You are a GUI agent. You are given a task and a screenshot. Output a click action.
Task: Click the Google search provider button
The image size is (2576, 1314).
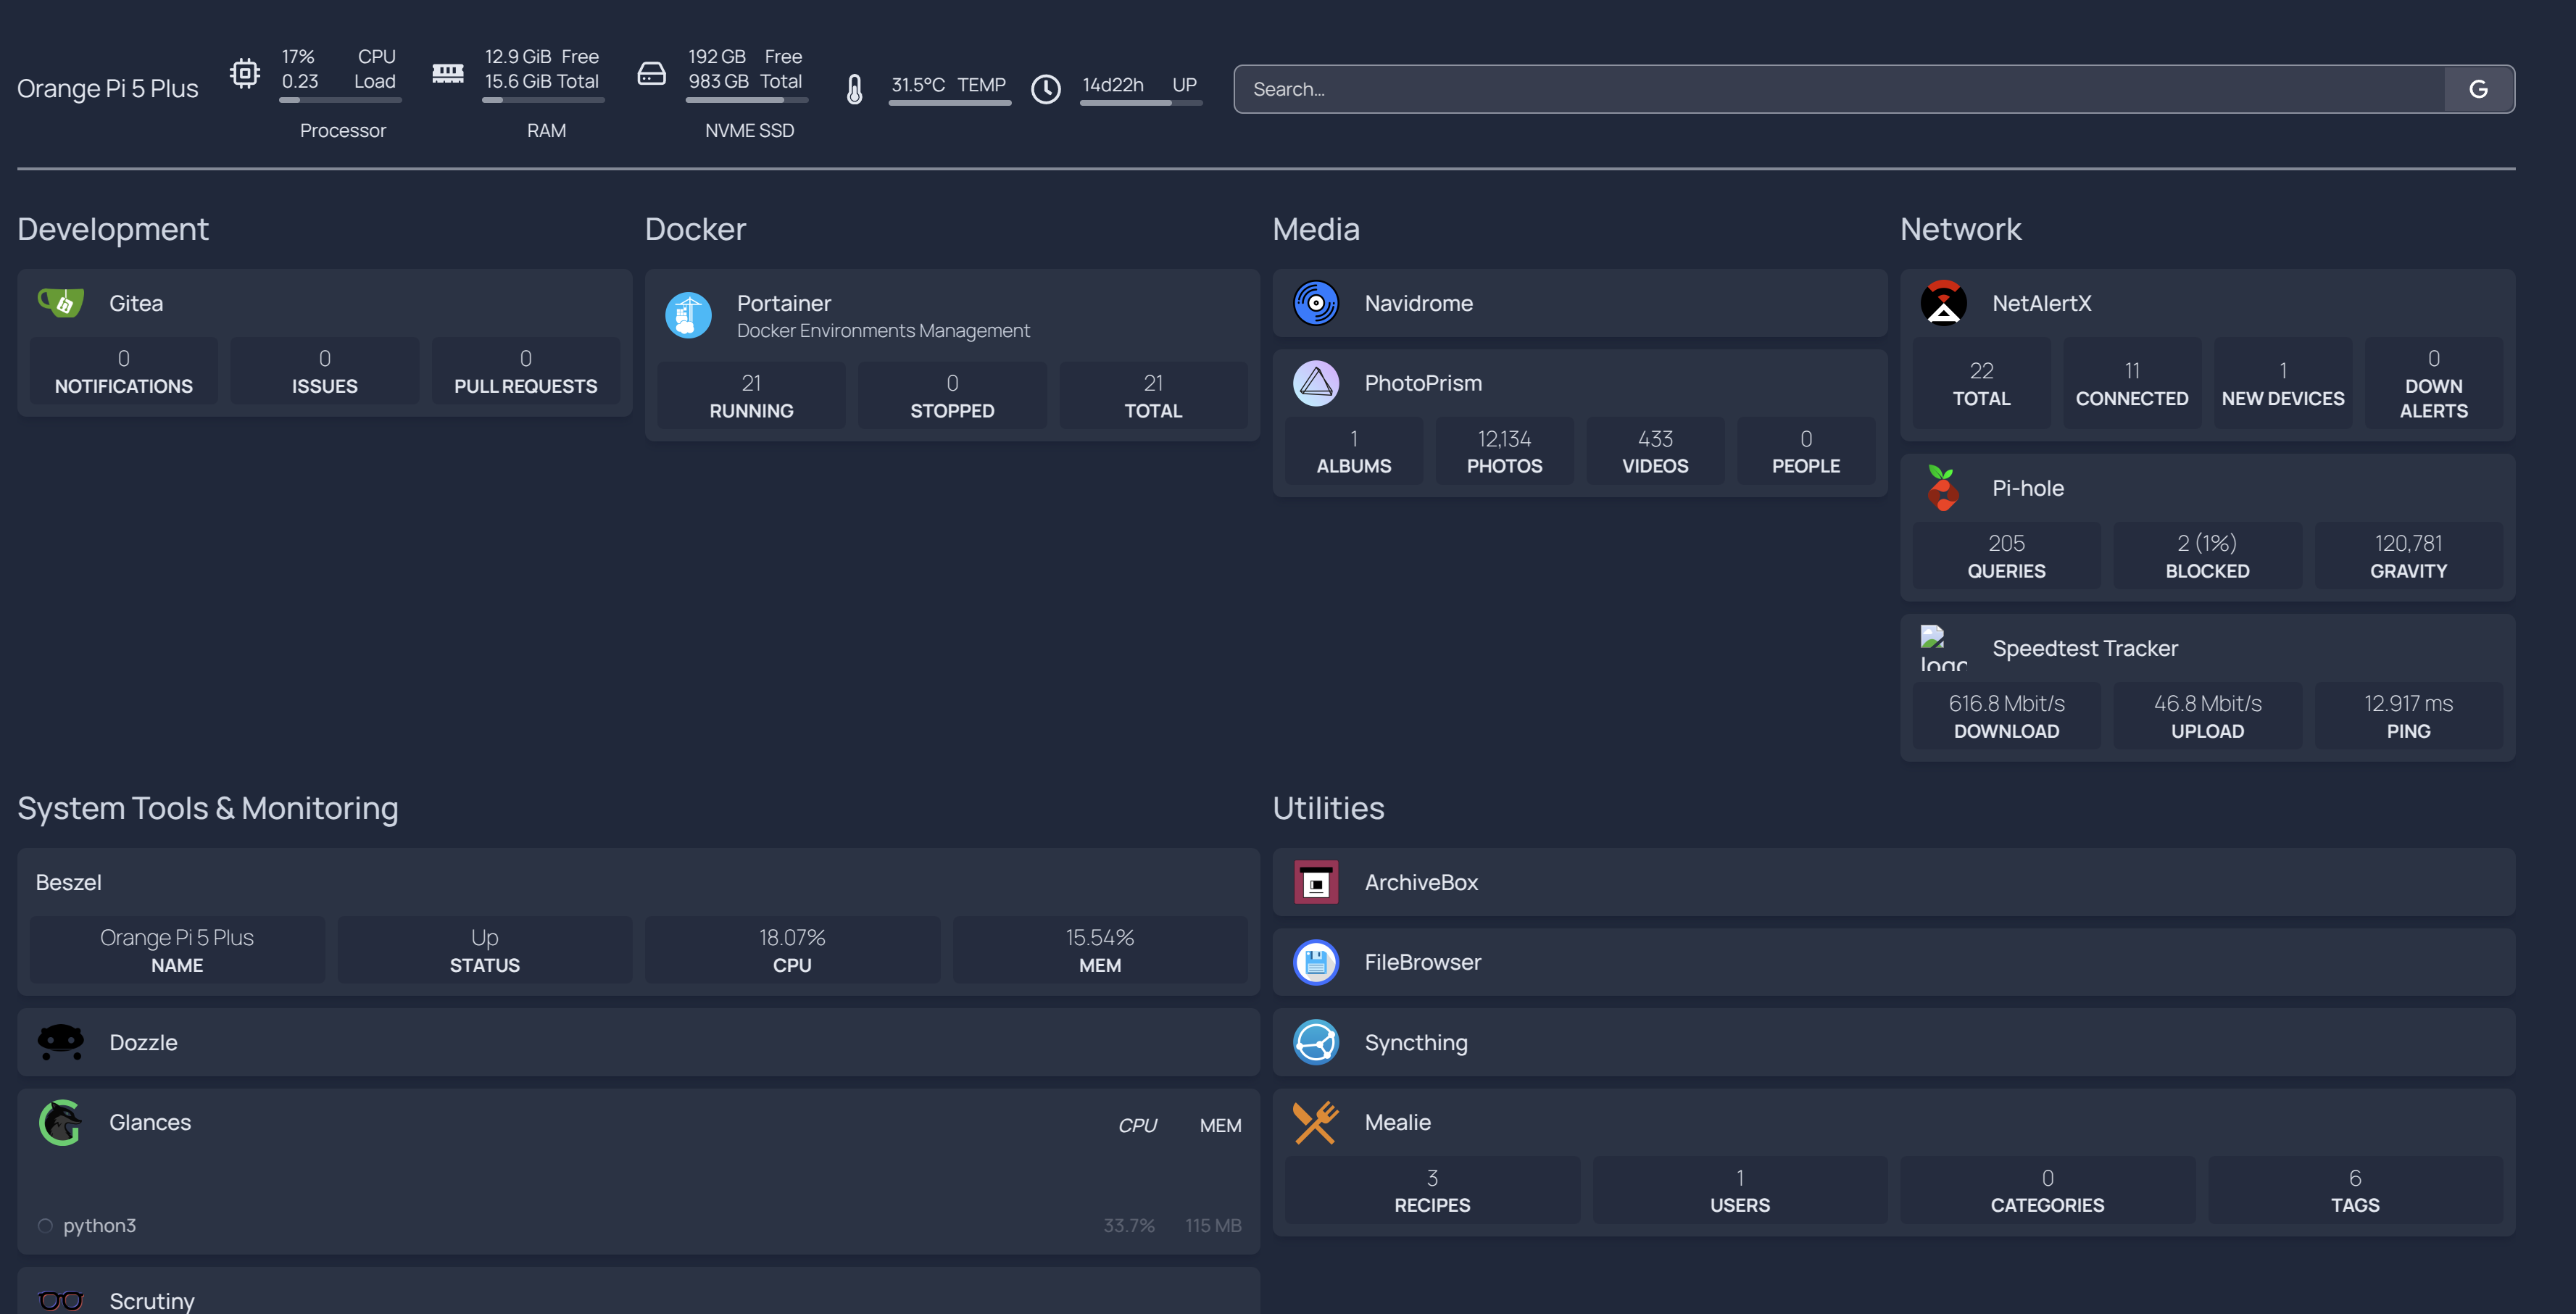(x=2479, y=89)
